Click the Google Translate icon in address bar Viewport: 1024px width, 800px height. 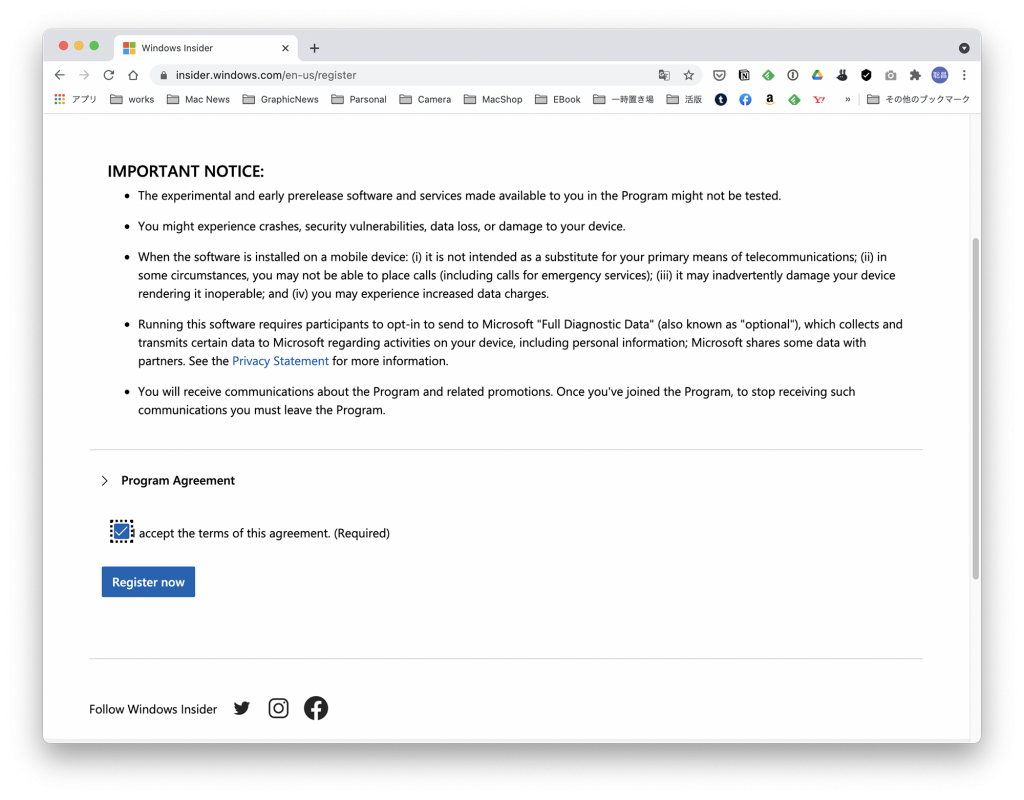664,75
